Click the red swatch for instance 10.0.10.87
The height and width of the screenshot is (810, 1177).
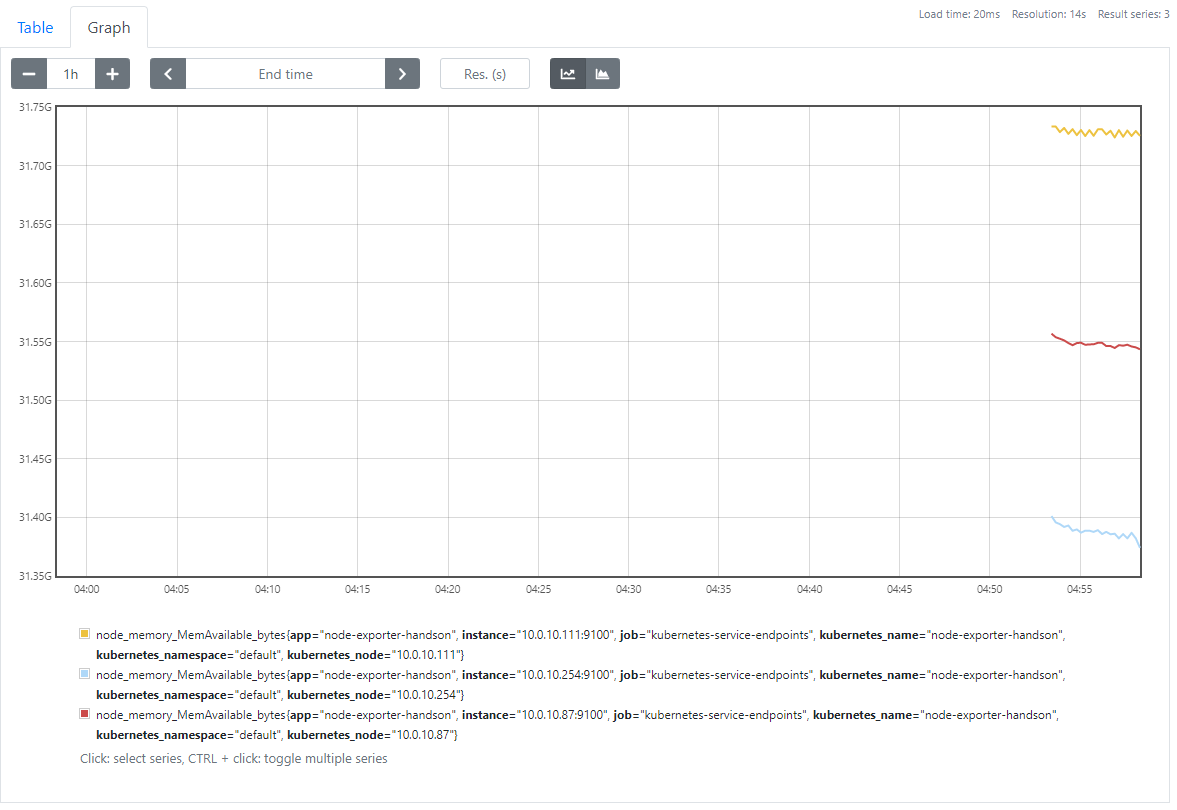(x=85, y=715)
